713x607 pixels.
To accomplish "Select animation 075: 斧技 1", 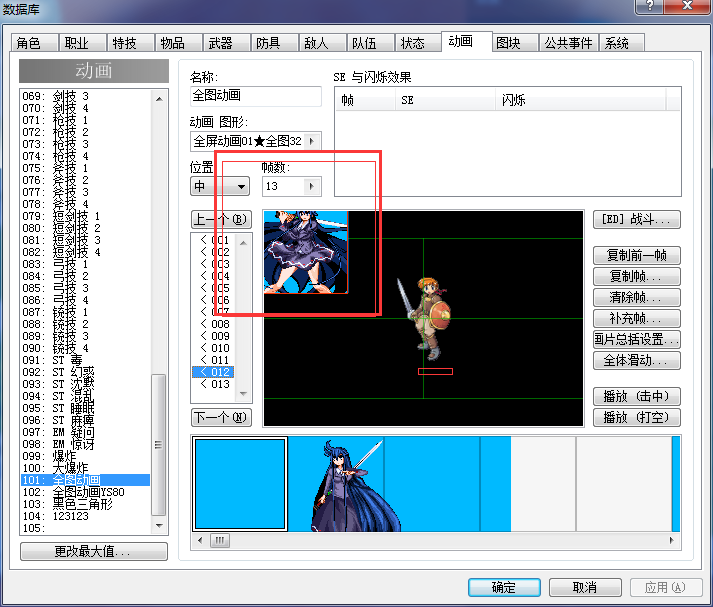I will (x=85, y=168).
